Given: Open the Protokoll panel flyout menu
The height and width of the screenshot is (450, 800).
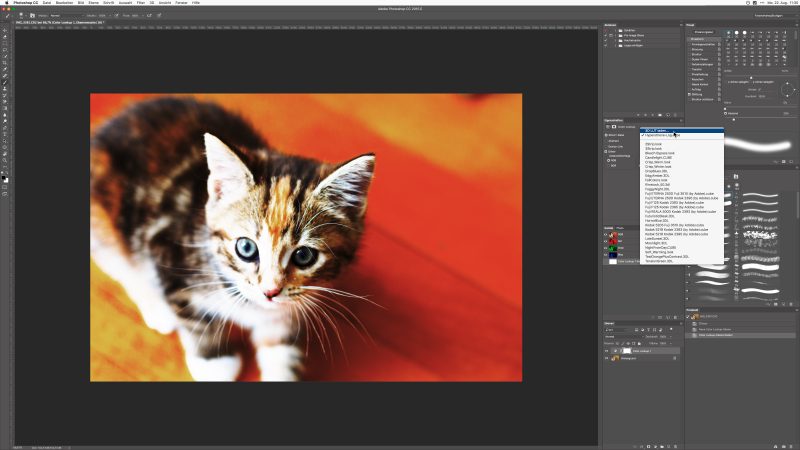Looking at the screenshot, I should [797, 310].
